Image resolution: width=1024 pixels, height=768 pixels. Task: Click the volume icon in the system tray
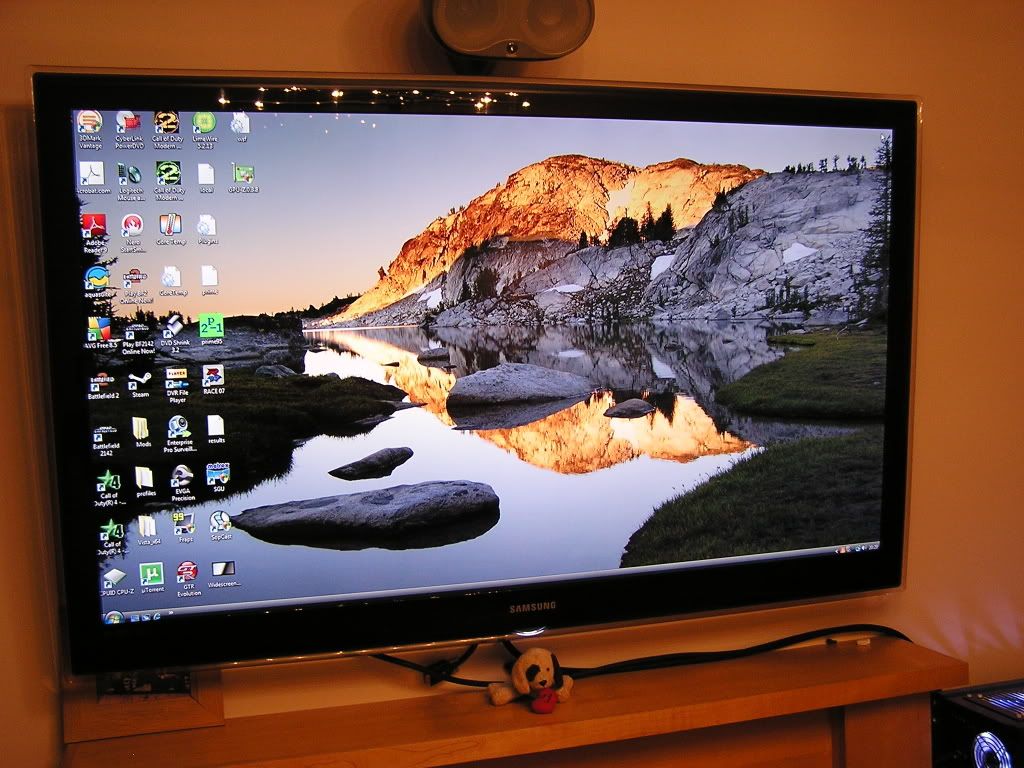[863, 549]
